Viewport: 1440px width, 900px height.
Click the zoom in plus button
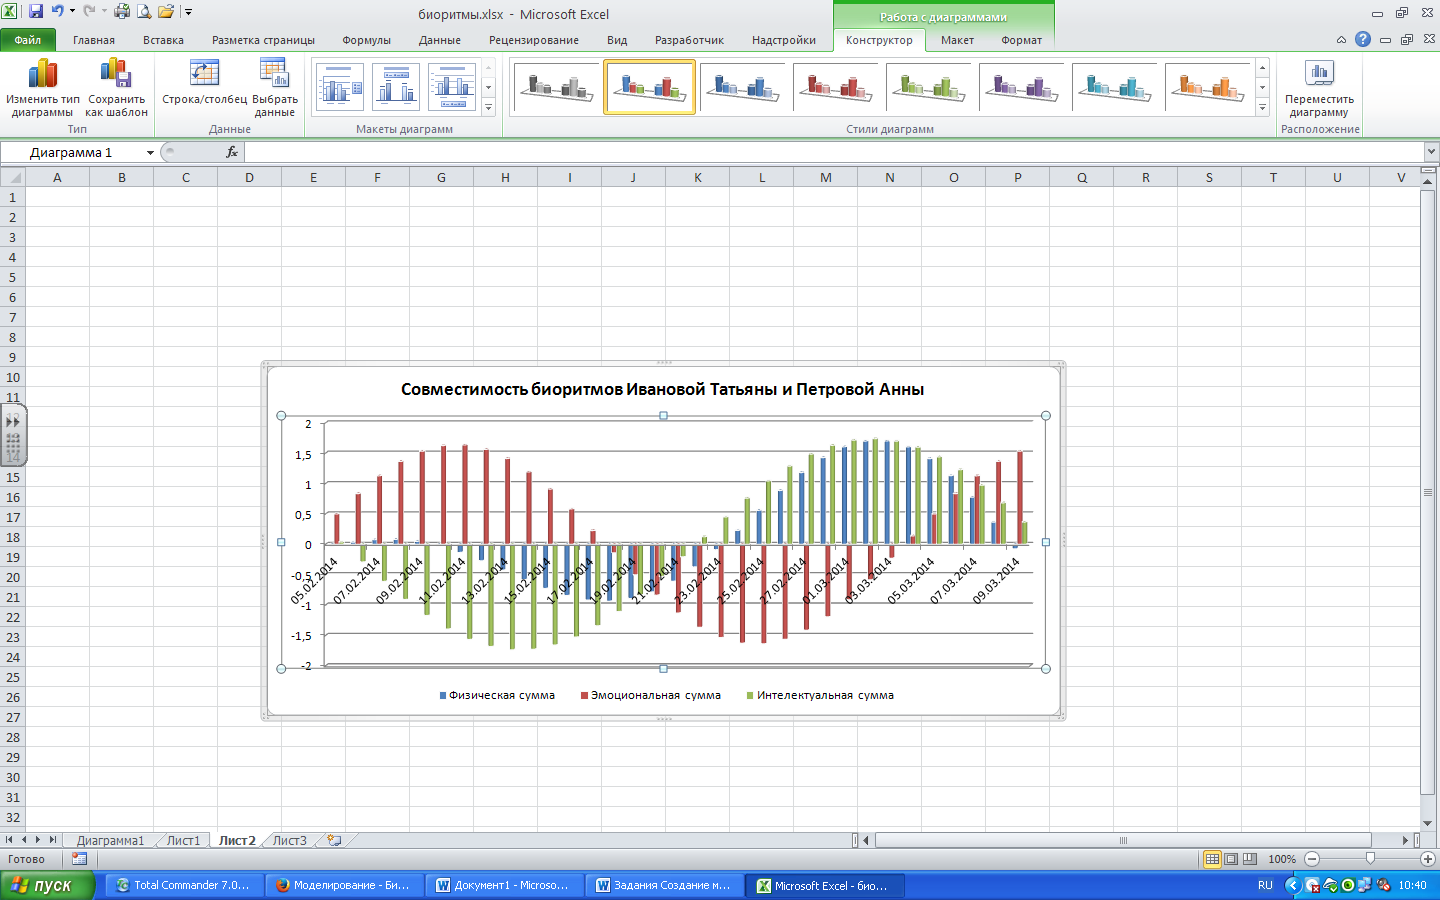1428,859
